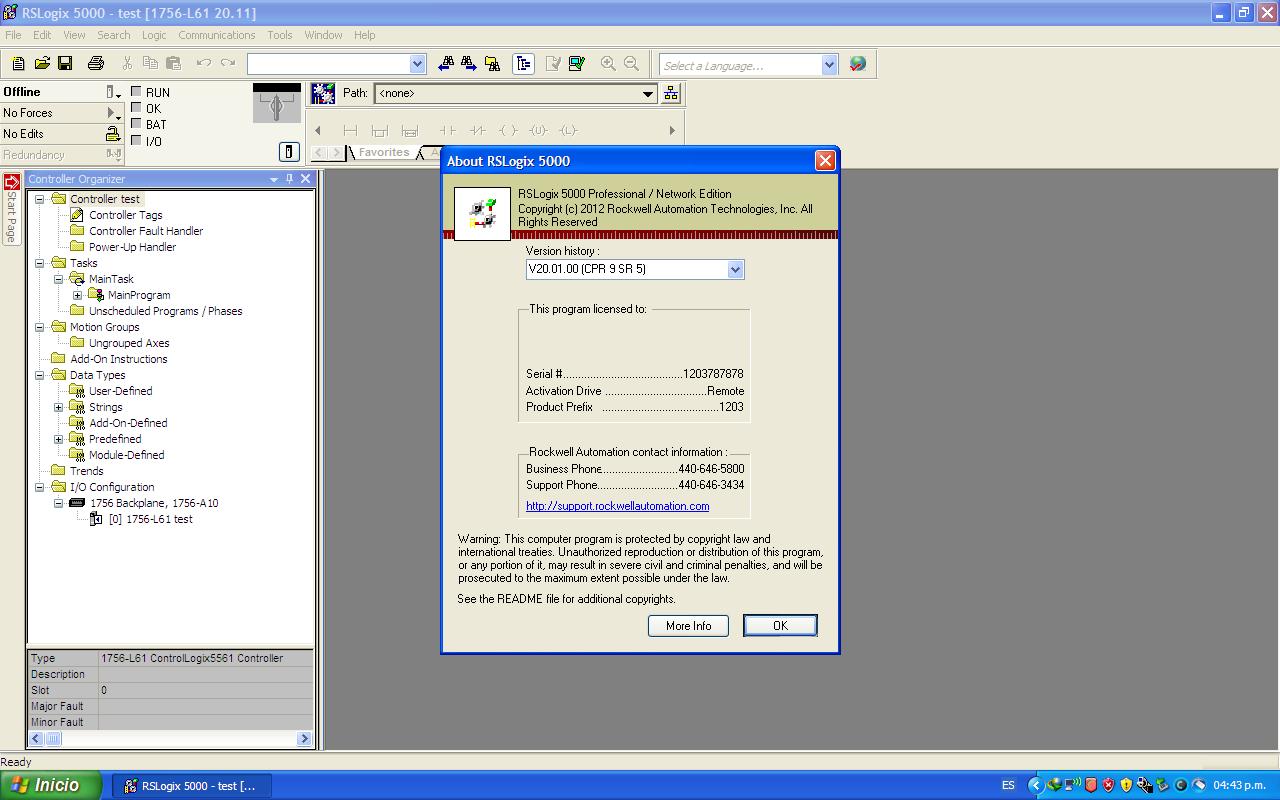Expand the Predefined data types folder
This screenshot has height=800, width=1280.
click(58, 439)
